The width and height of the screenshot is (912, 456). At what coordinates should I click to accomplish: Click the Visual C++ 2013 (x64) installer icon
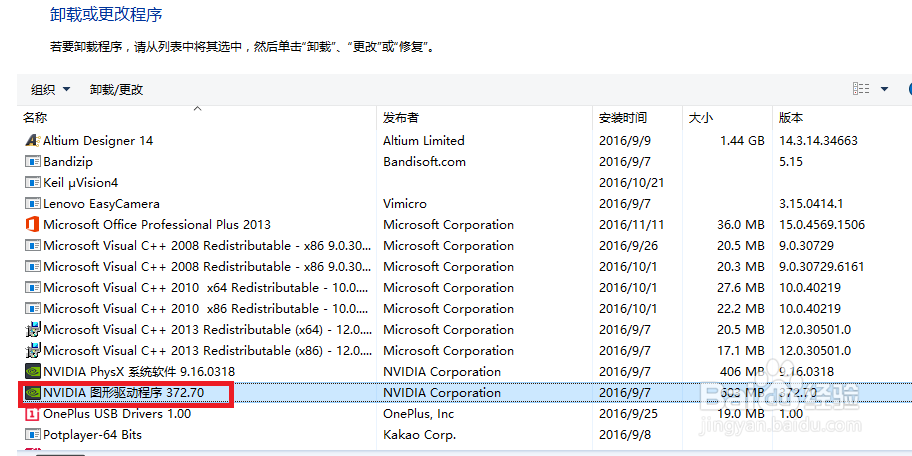click(32, 330)
